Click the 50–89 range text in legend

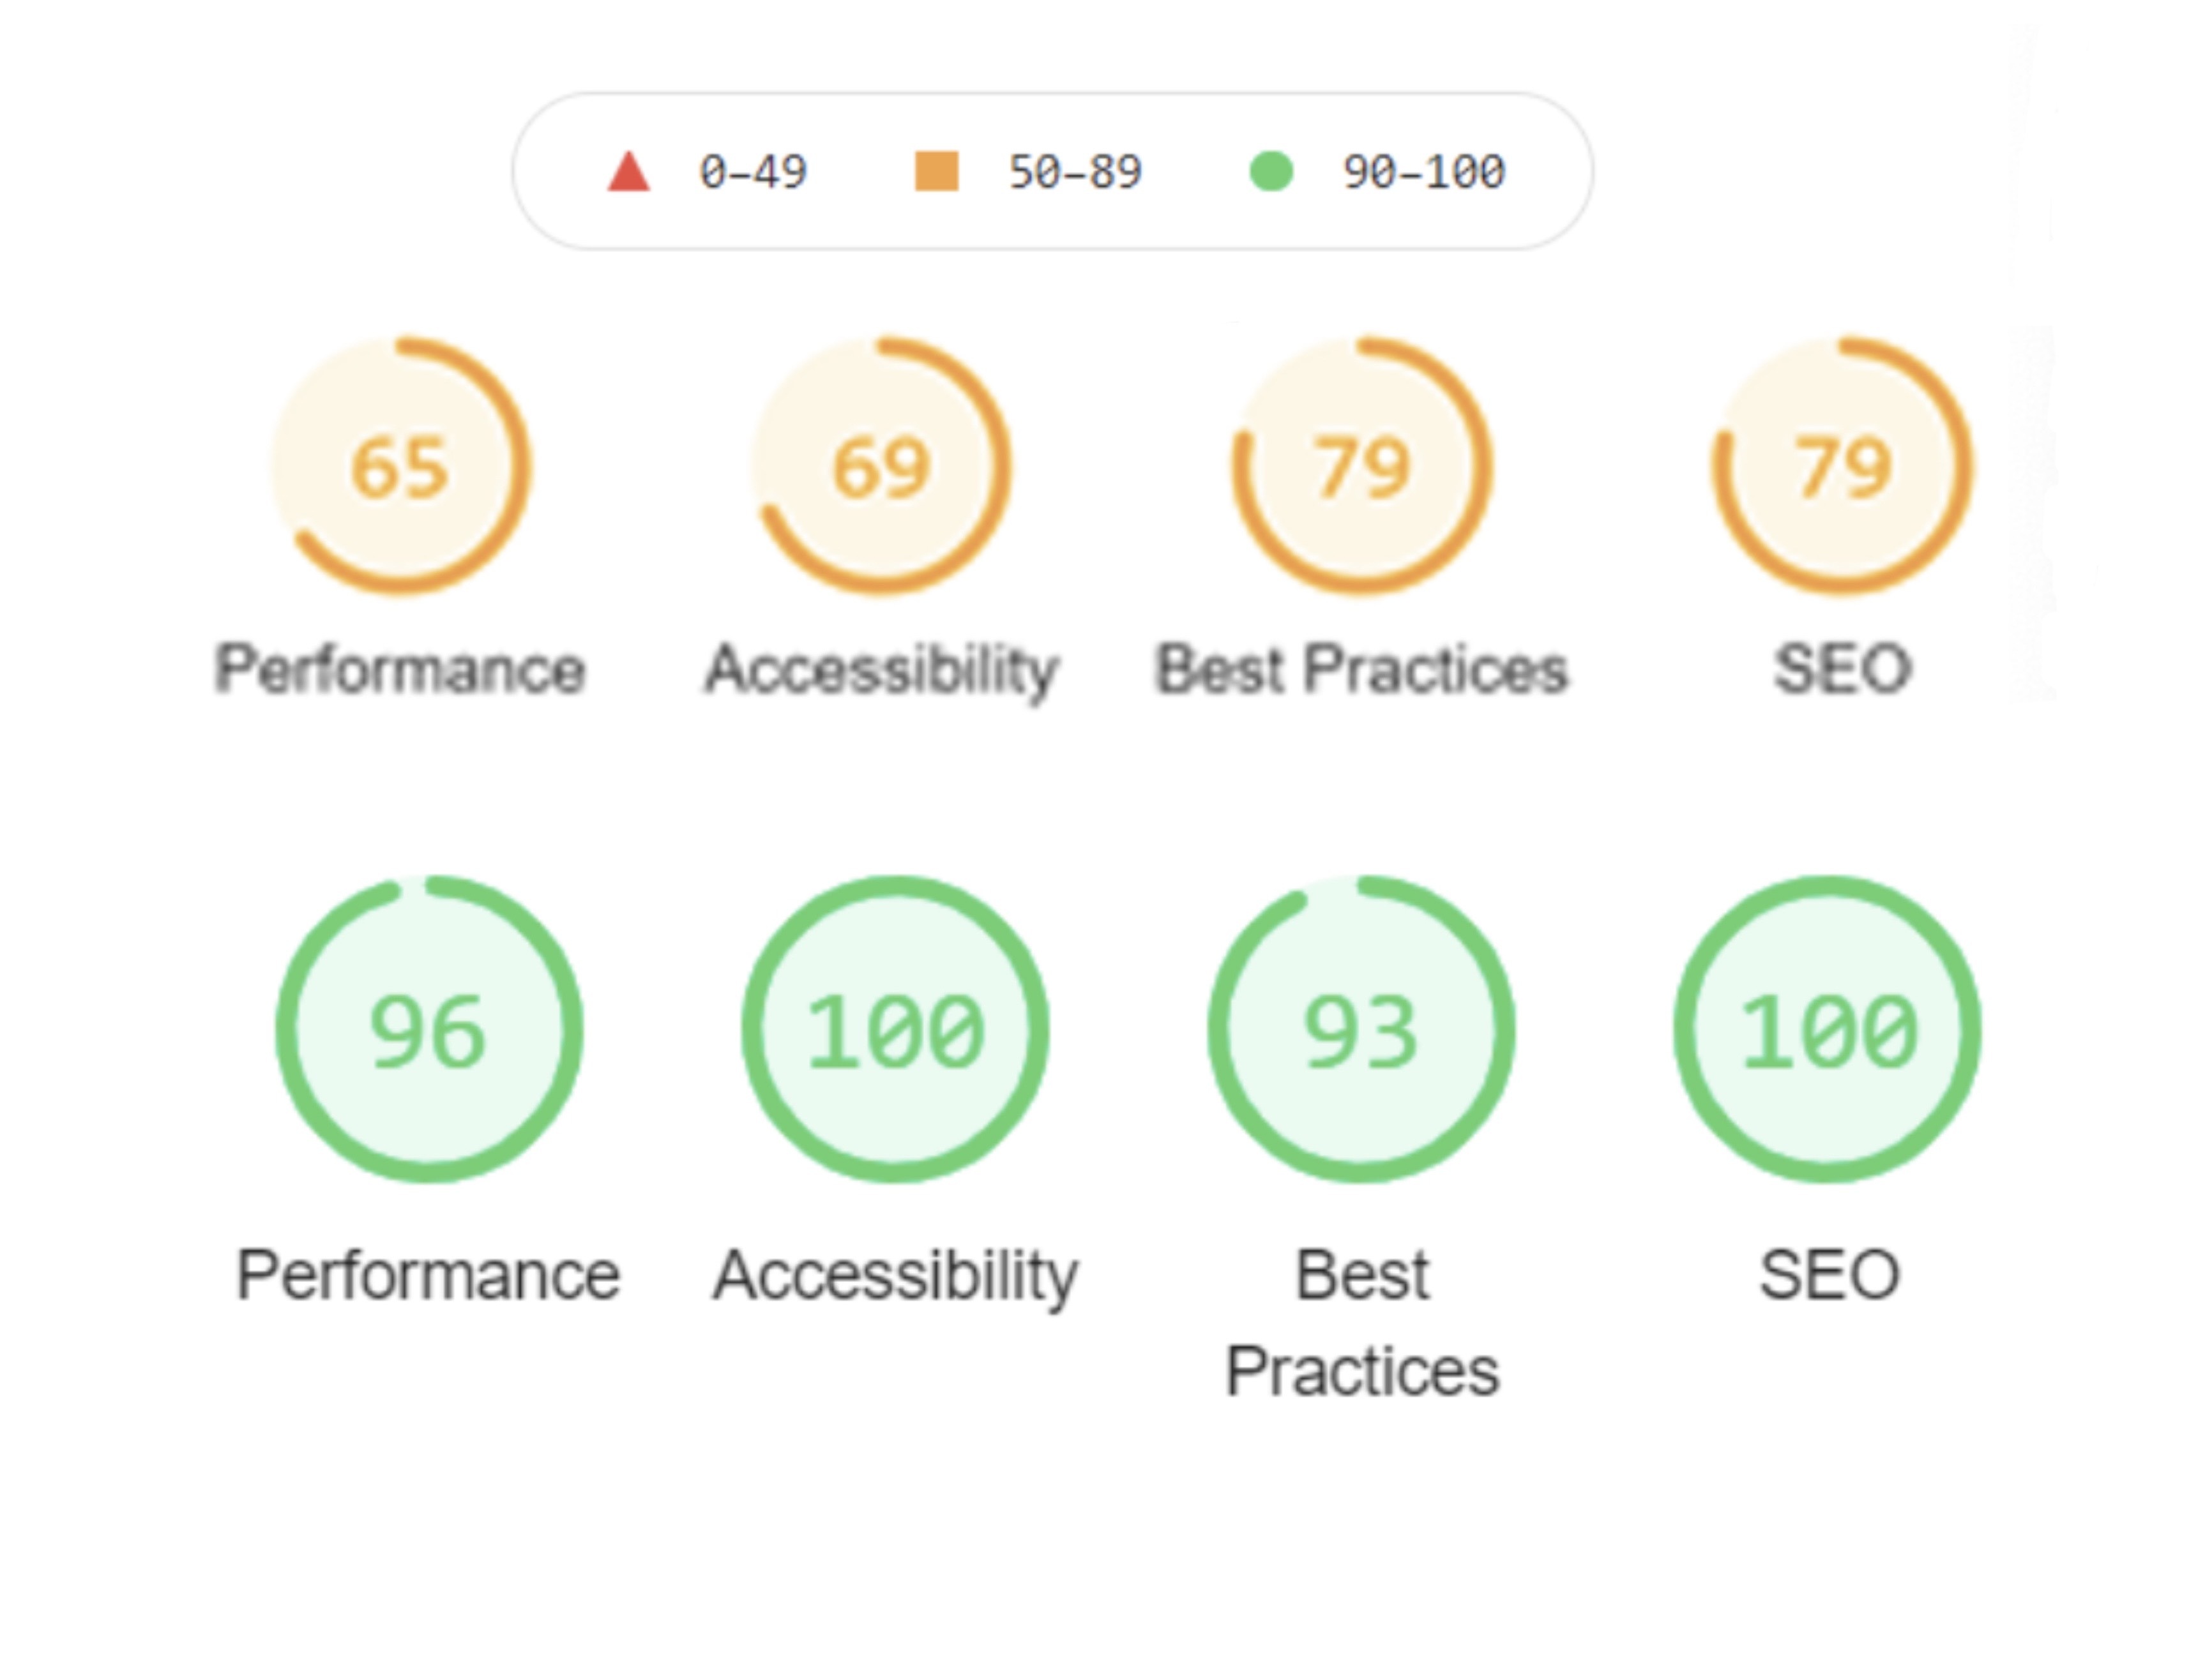click(x=1075, y=172)
